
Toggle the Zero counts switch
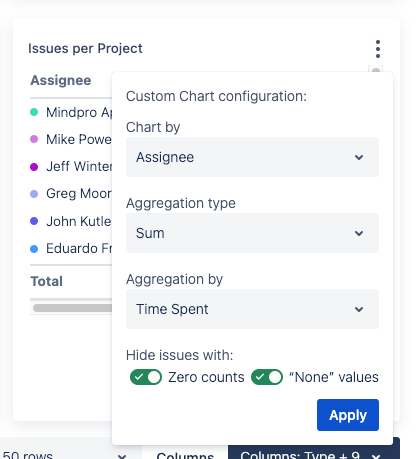coord(146,377)
